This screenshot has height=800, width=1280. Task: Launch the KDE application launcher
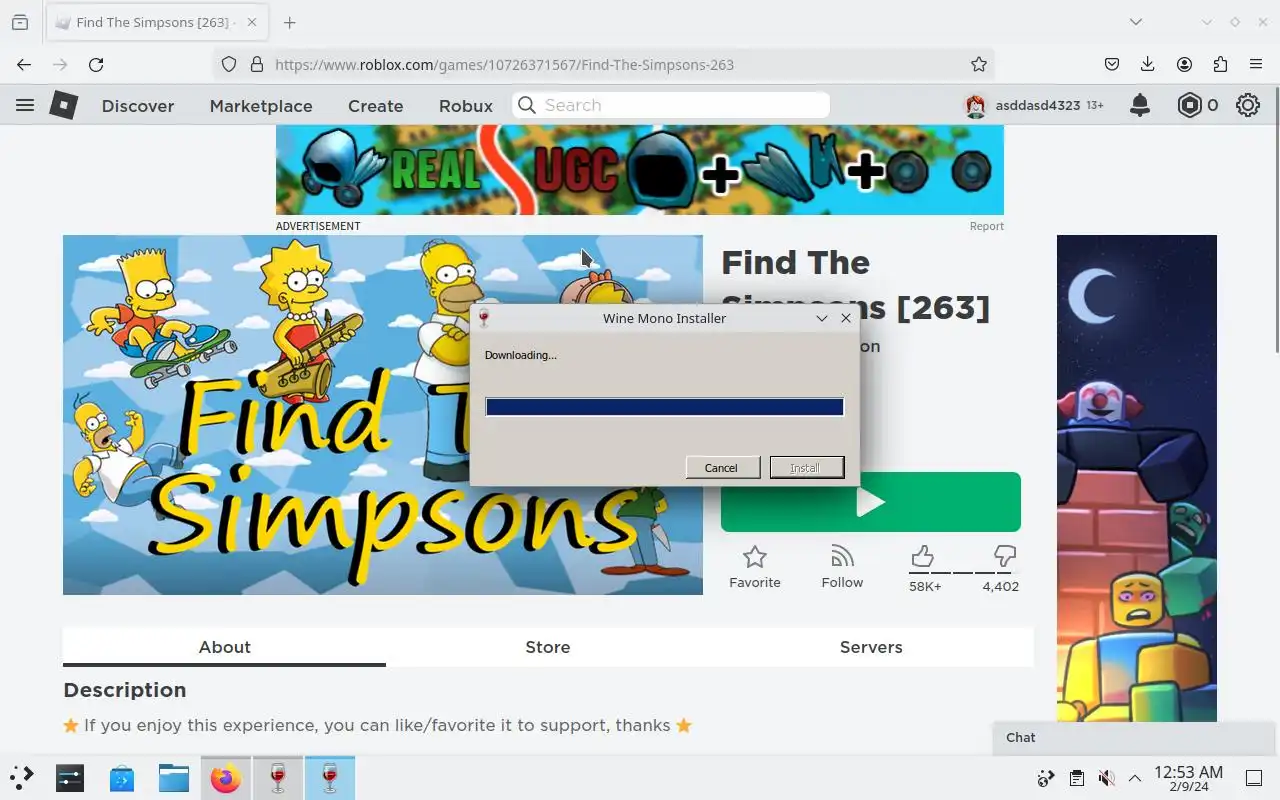(x=22, y=777)
